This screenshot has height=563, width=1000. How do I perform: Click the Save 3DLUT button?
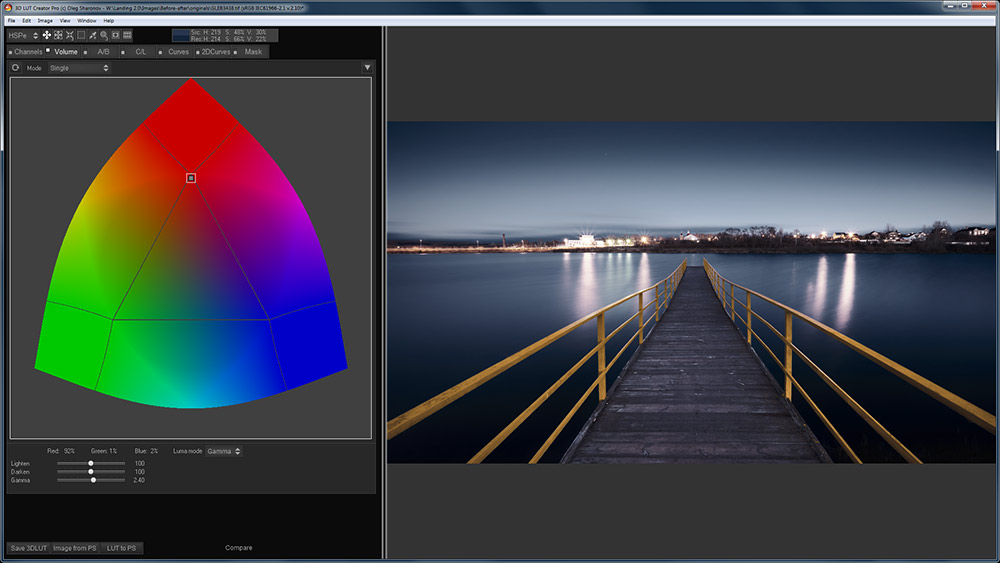tap(27, 548)
